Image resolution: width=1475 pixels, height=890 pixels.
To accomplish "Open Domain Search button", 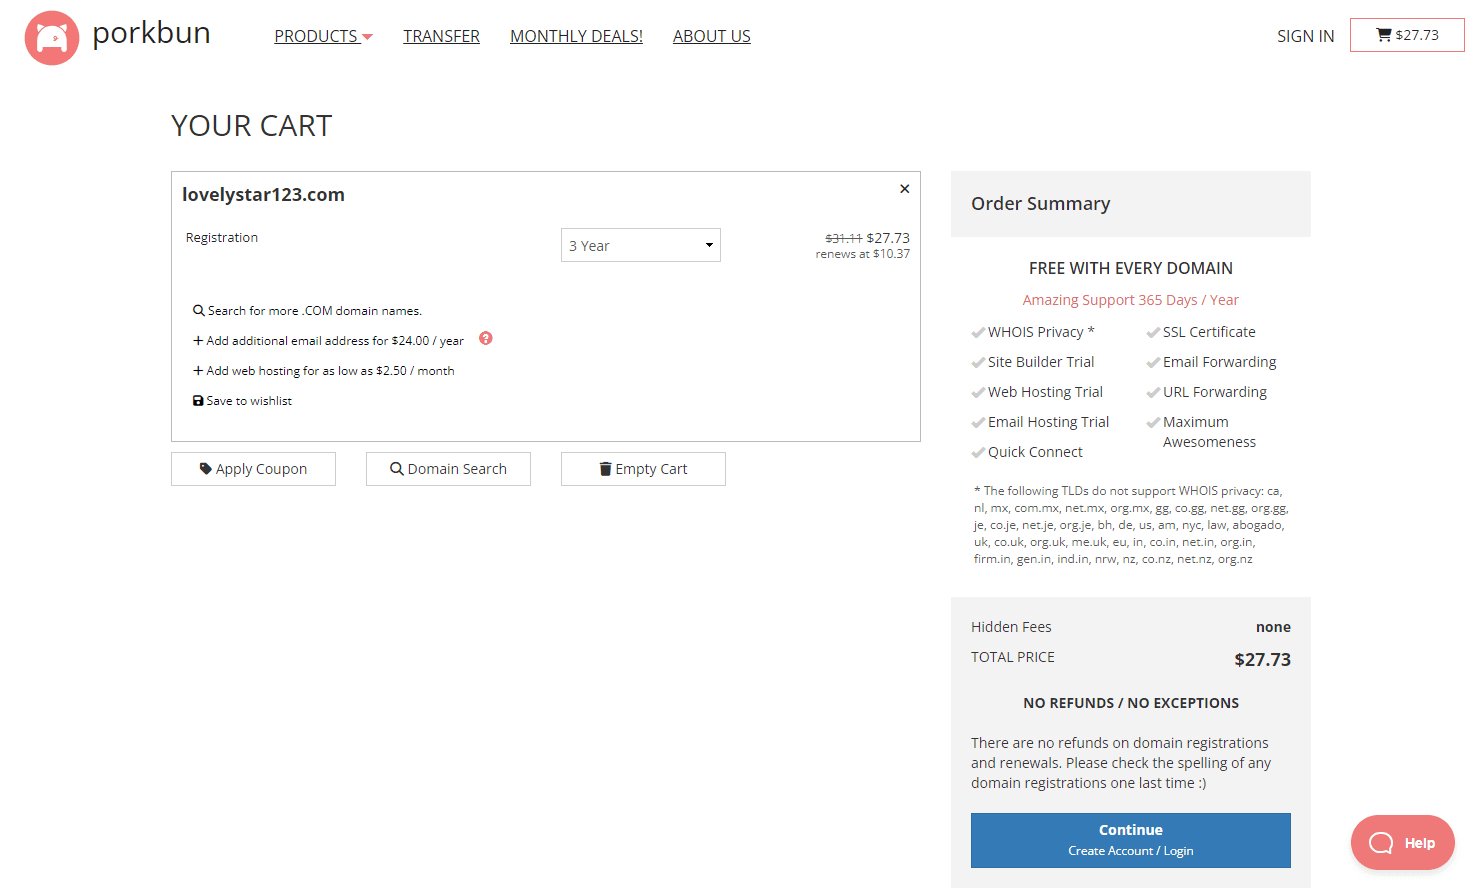I will 448,469.
